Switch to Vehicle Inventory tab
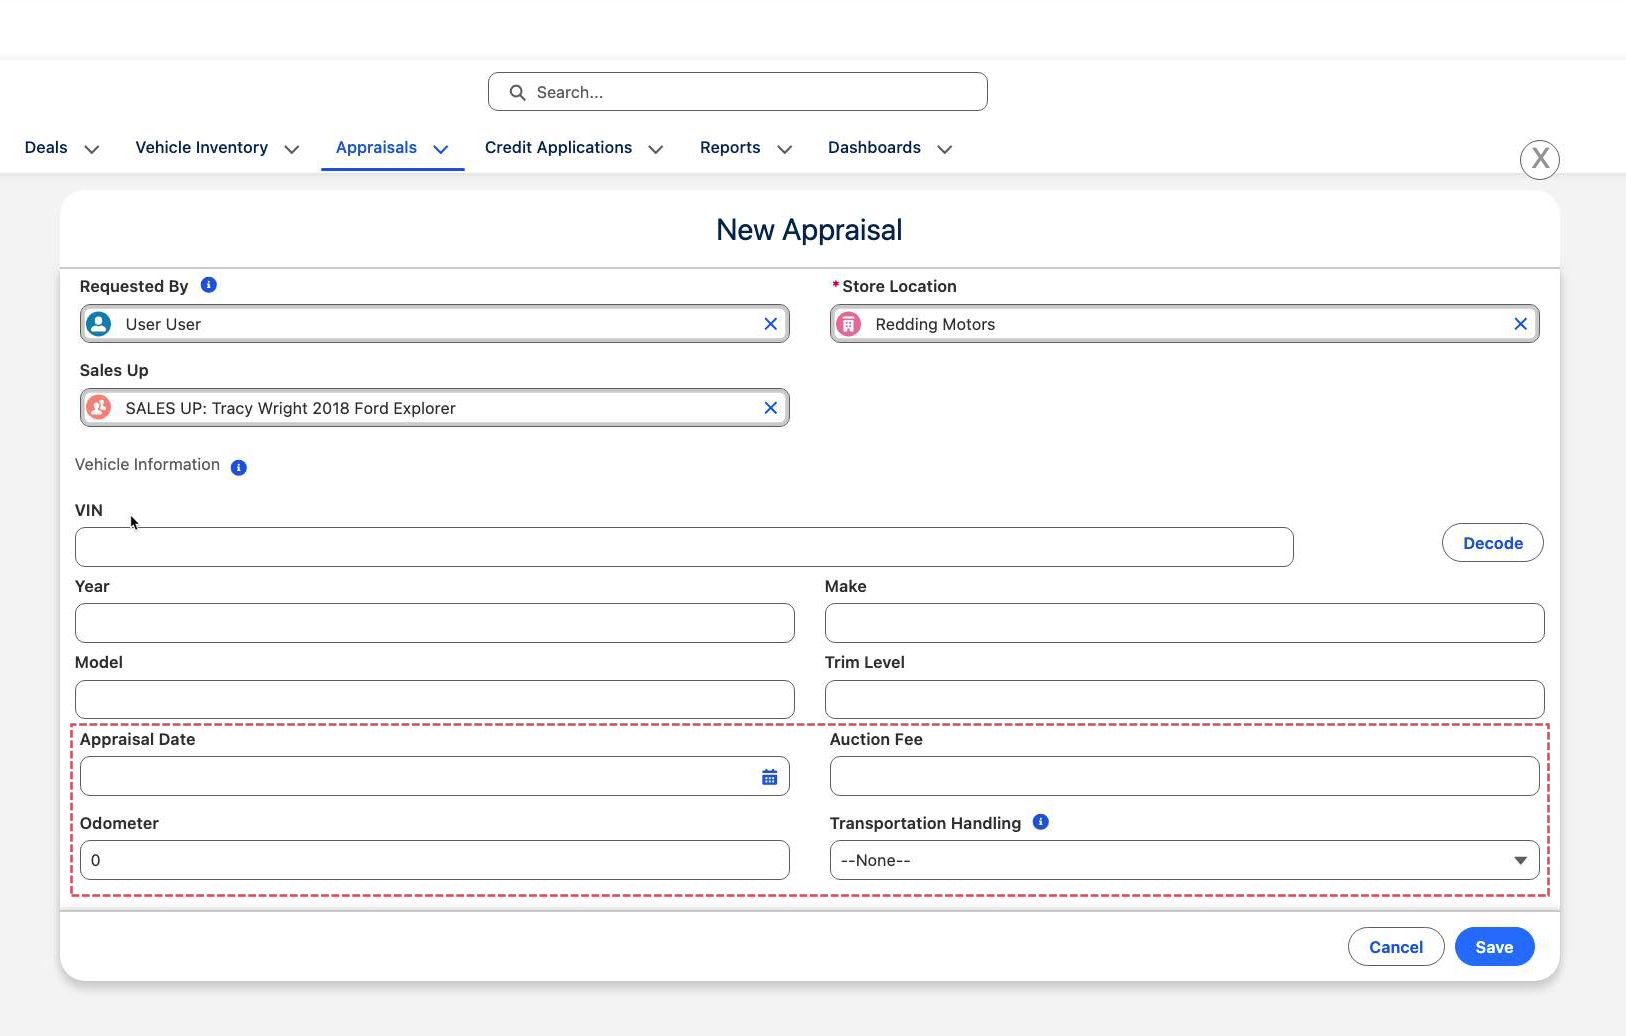Screen dimensions: 1626x1036 [x=202, y=147]
